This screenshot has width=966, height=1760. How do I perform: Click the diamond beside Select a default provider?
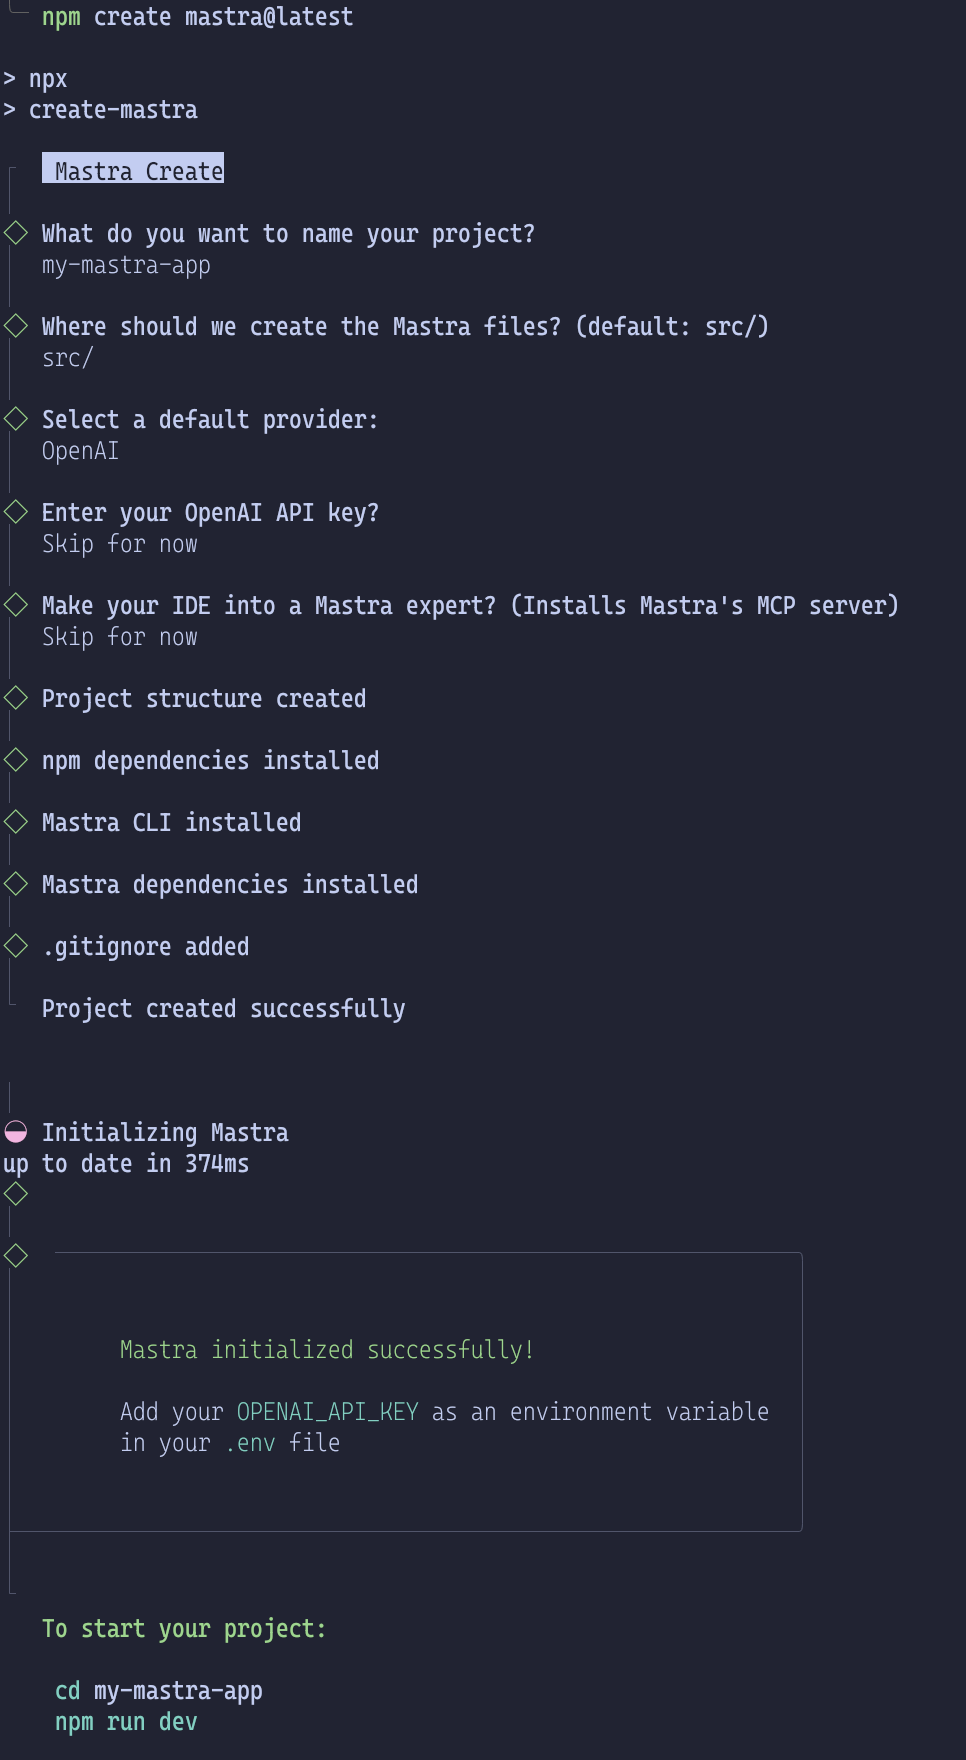click(x=16, y=419)
